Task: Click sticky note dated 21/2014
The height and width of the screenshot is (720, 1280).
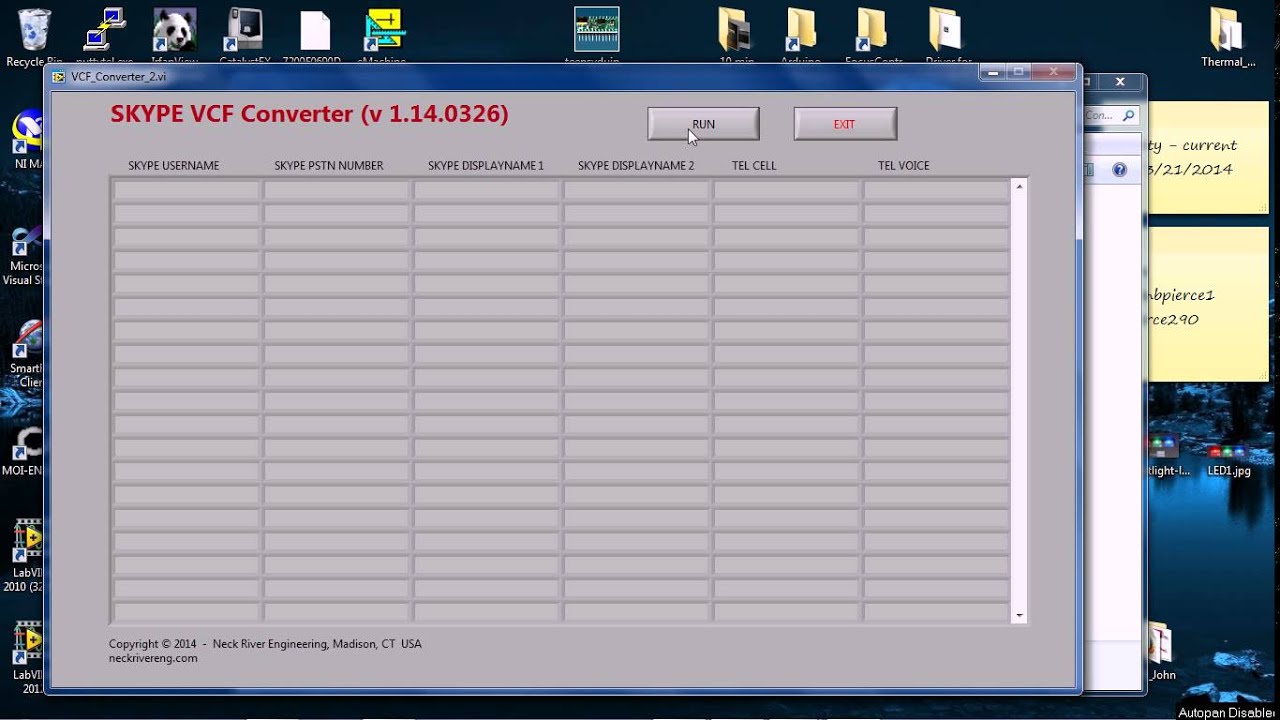Action: click(1208, 158)
